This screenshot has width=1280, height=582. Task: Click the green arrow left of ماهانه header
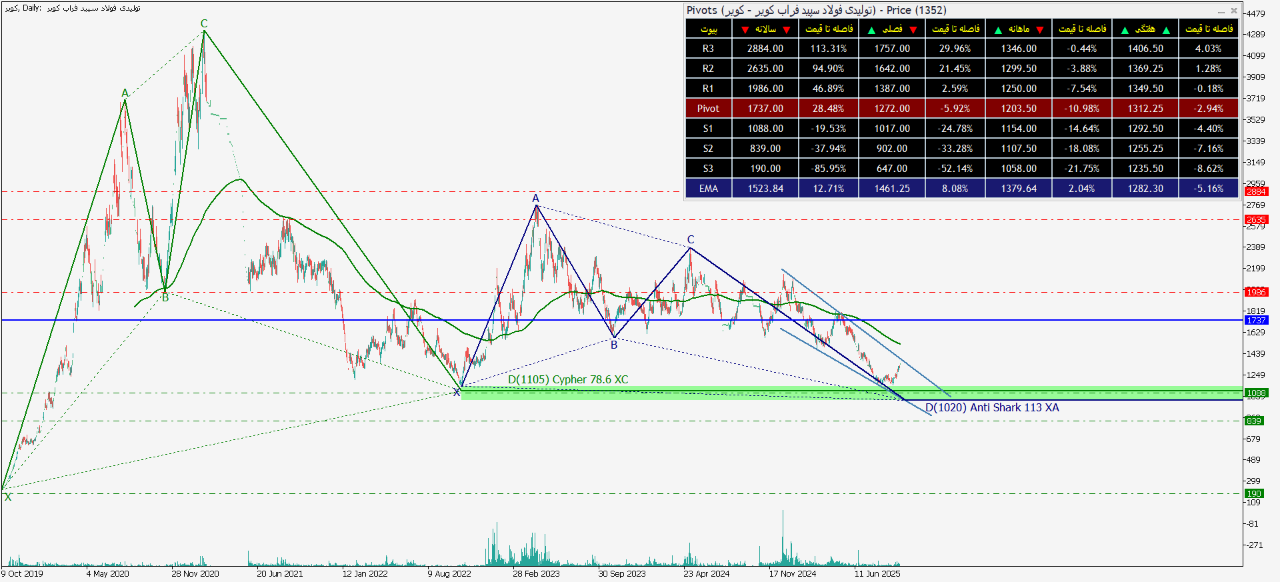pyautogui.click(x=997, y=29)
